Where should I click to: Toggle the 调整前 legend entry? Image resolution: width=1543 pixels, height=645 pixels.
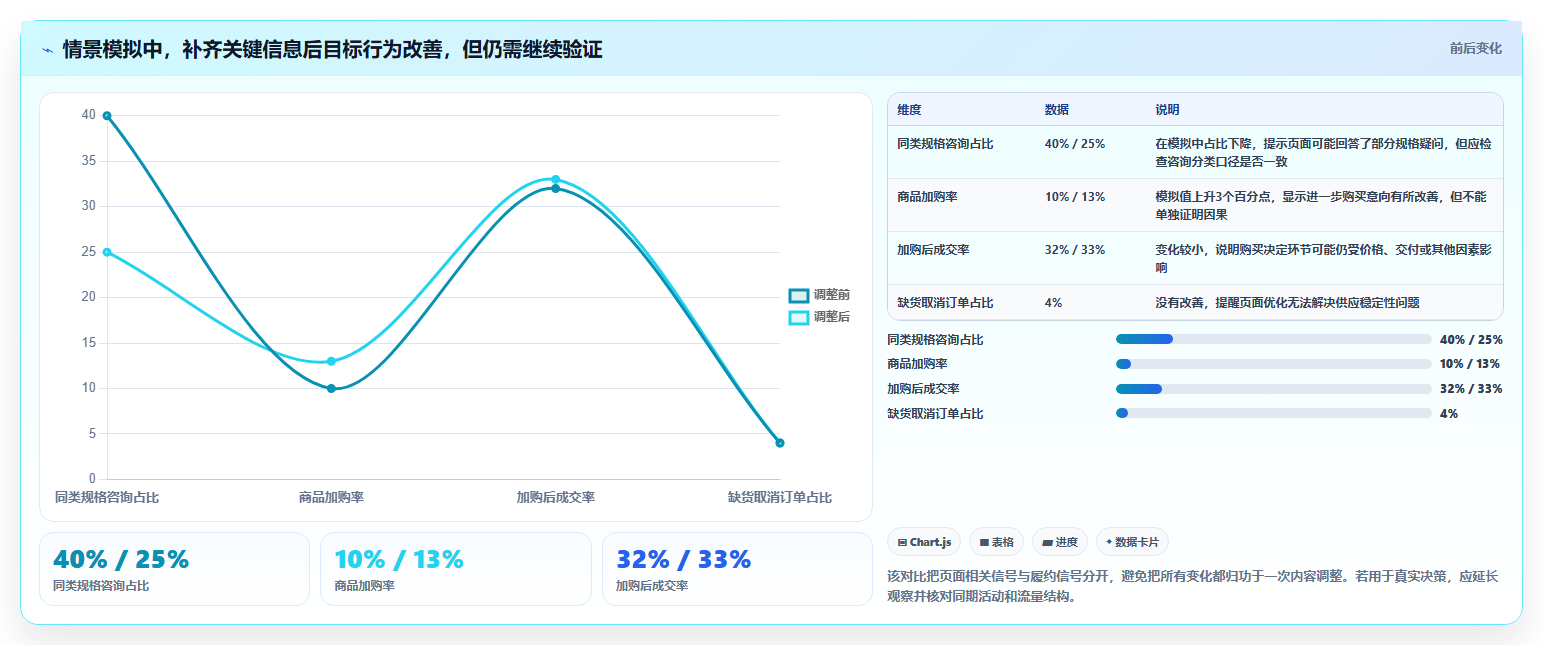pyautogui.click(x=819, y=295)
